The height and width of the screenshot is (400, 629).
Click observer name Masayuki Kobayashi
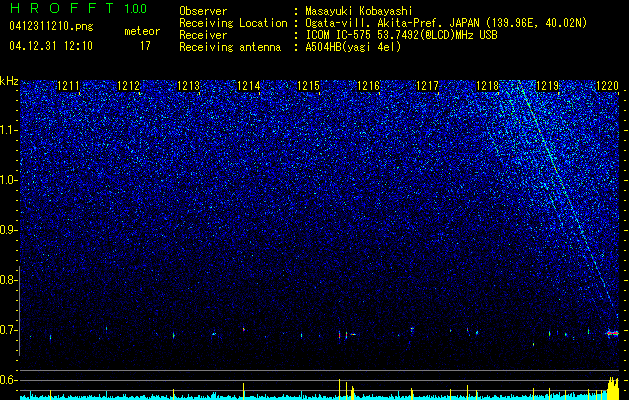click(358, 11)
